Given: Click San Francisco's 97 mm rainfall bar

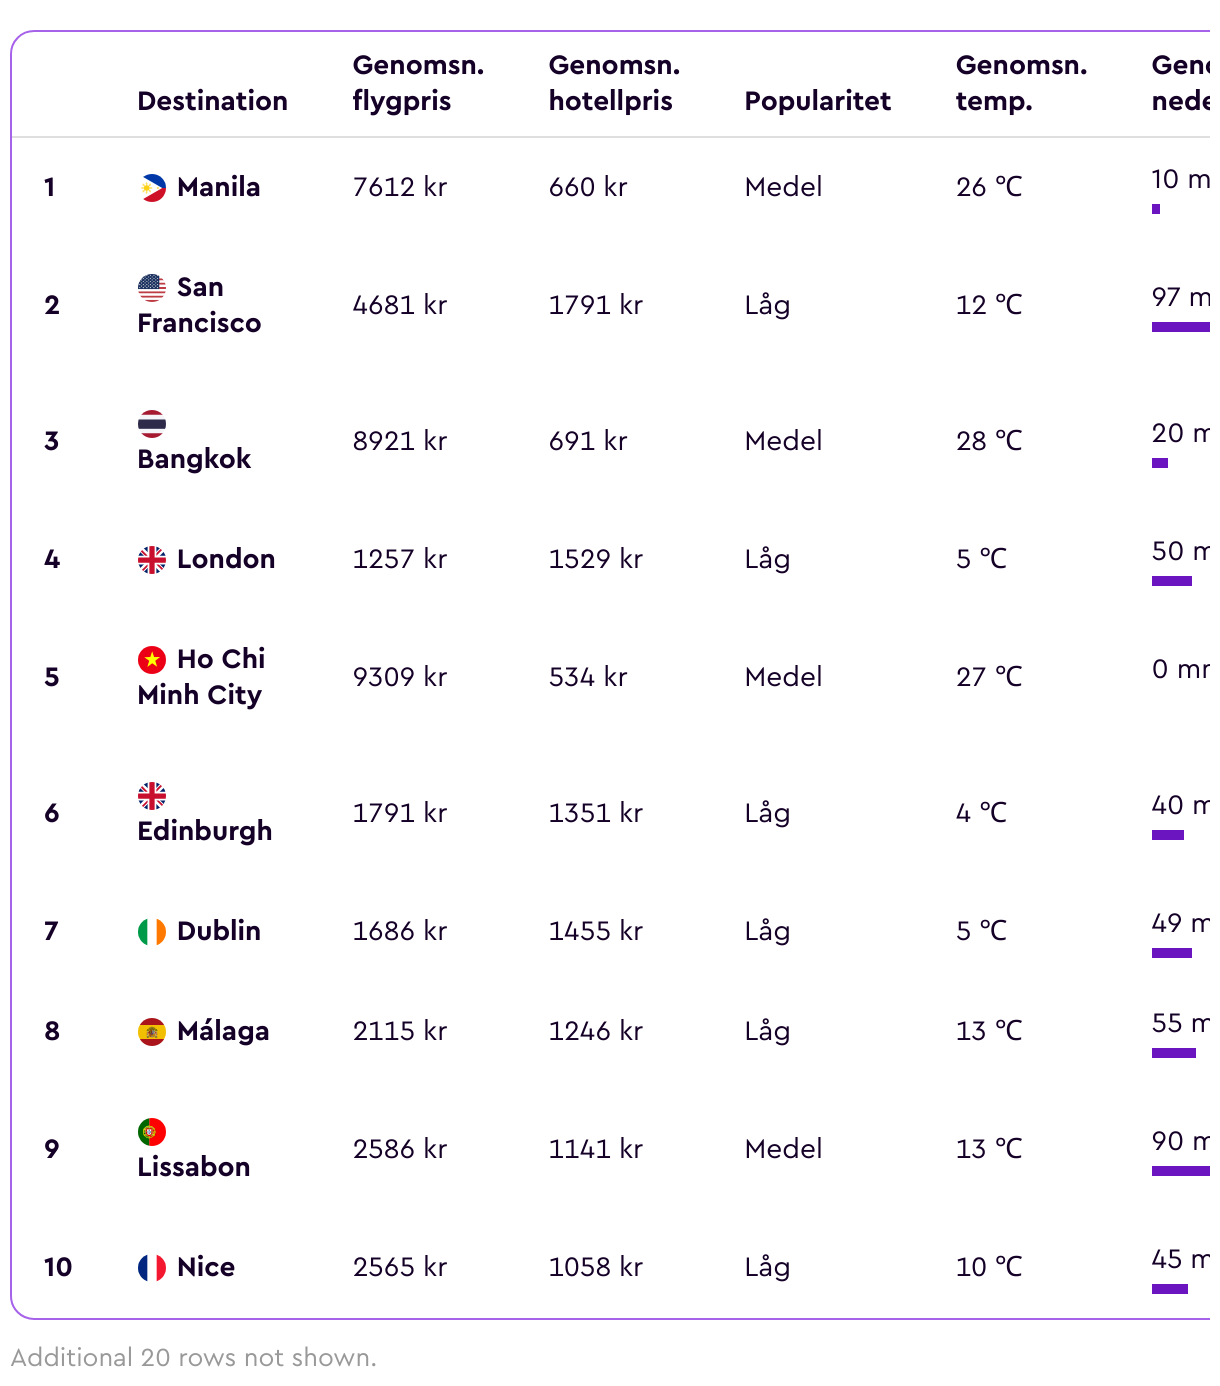Looking at the screenshot, I should pyautogui.click(x=1181, y=327).
